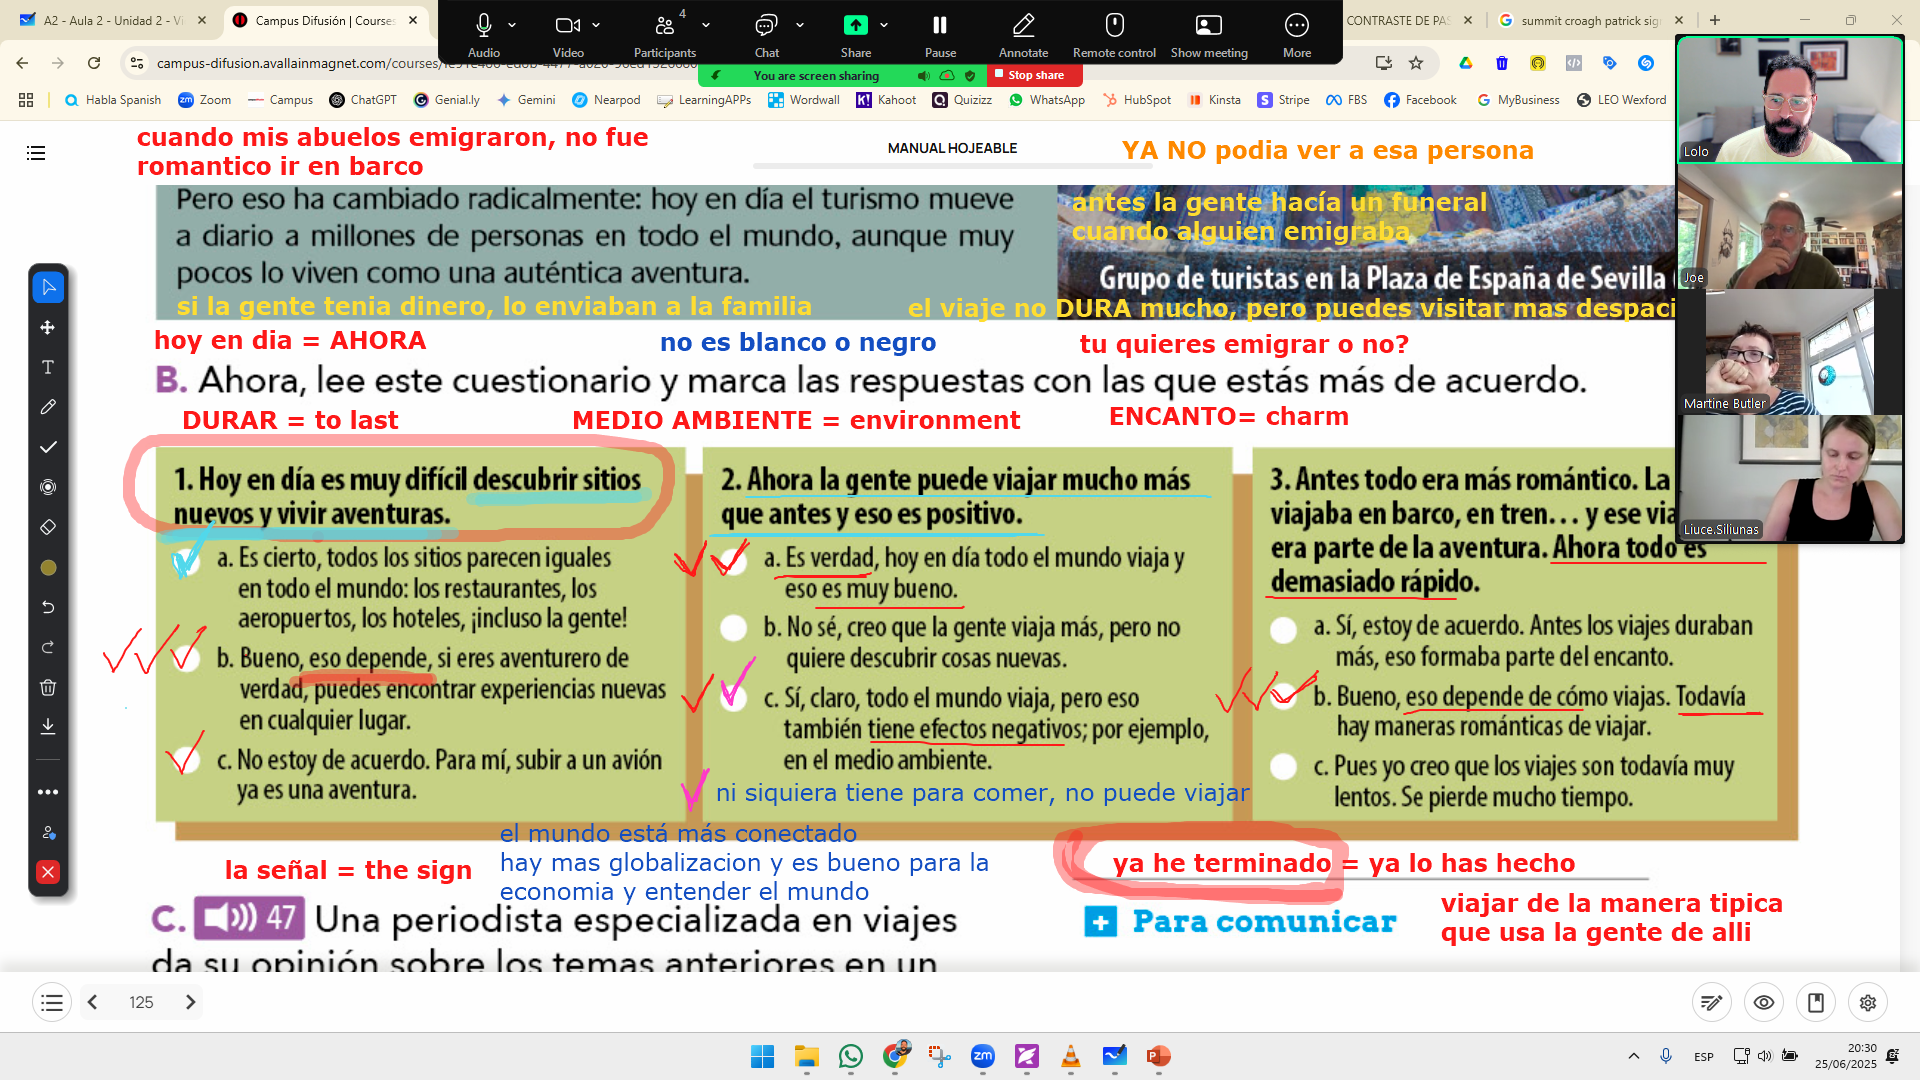Toggle the Video camera button

[568, 35]
